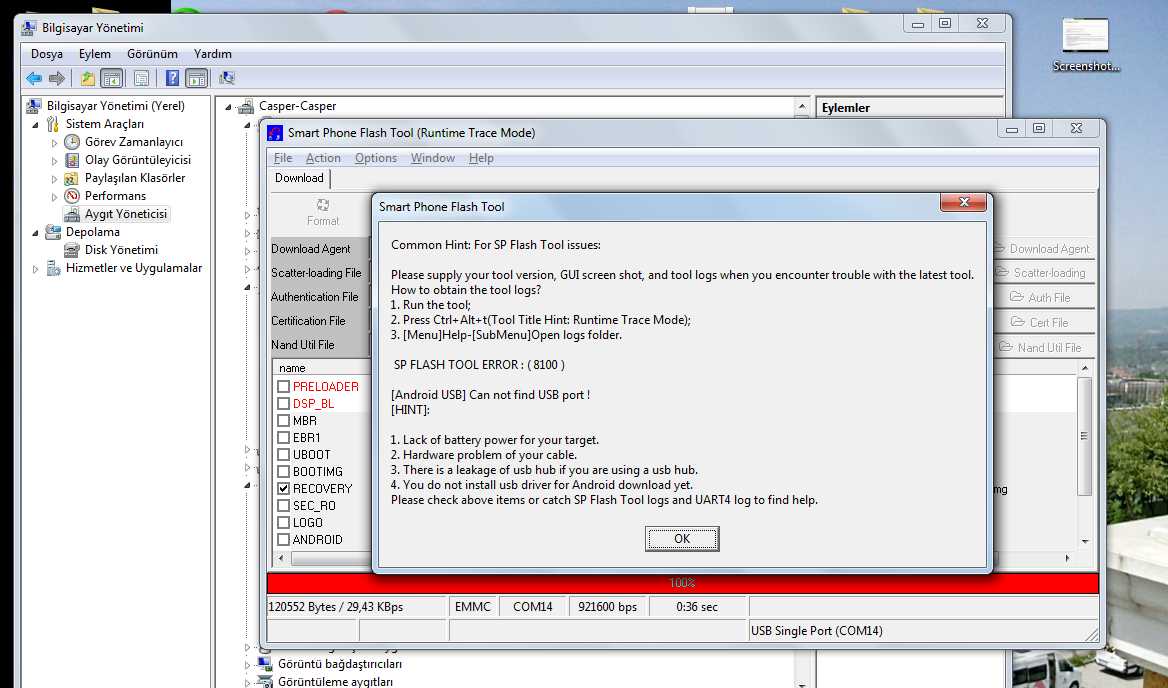Select the Download tab in Flash Tool

299,178
